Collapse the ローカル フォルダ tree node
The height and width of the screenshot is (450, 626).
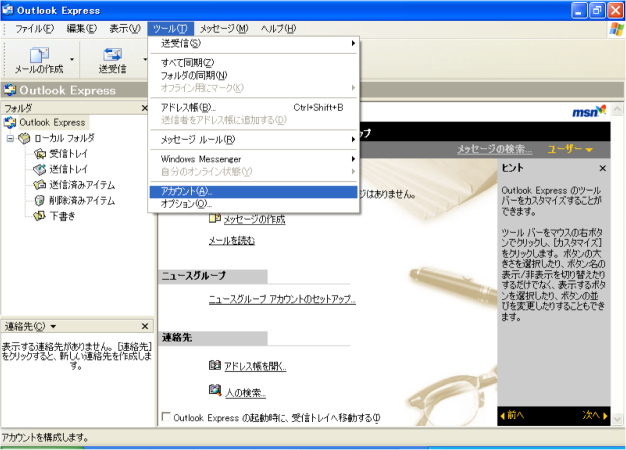(10, 139)
